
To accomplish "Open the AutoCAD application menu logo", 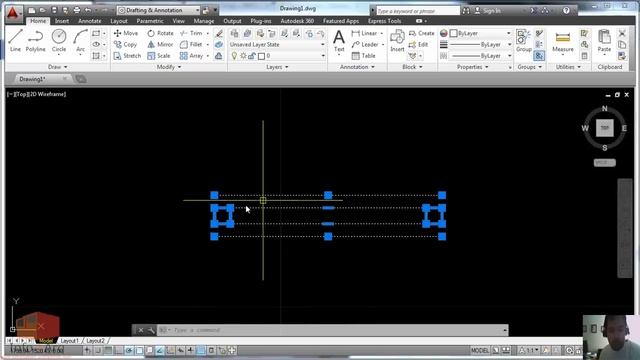I will [x=13, y=12].
